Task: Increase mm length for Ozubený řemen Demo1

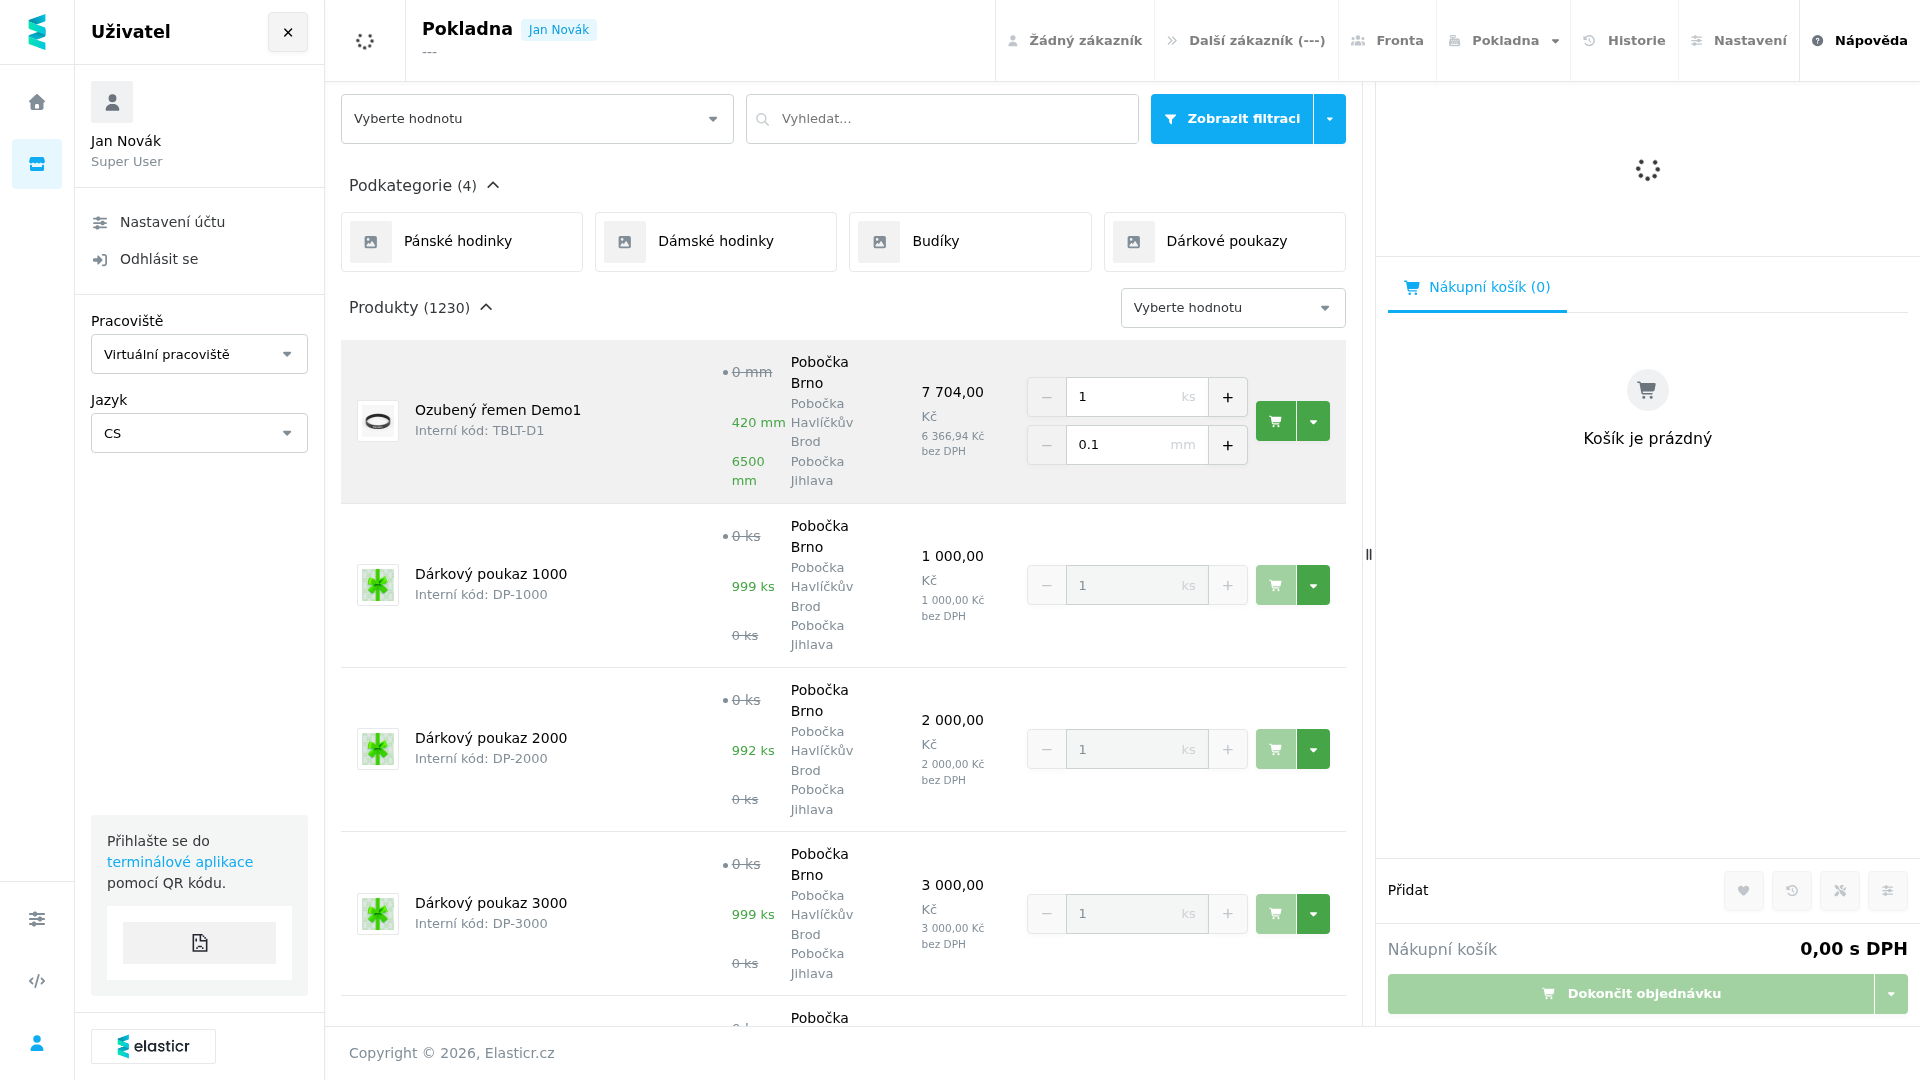Action: tap(1228, 445)
